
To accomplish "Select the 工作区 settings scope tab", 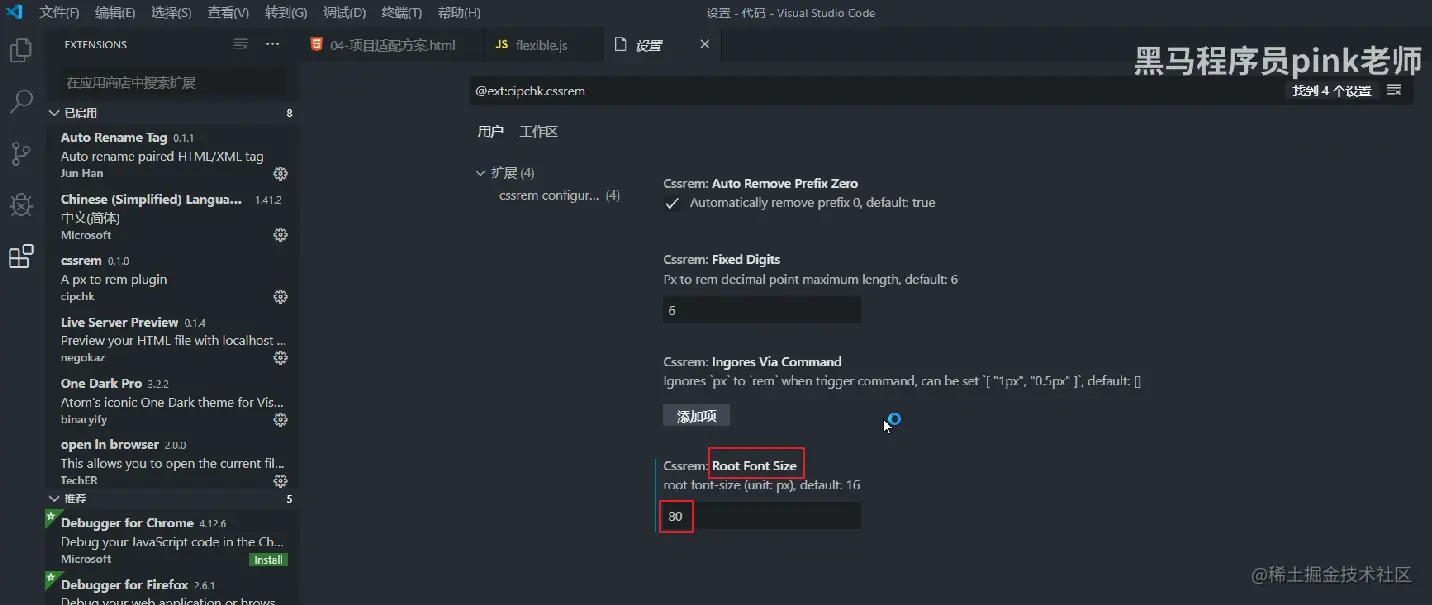I will point(538,132).
